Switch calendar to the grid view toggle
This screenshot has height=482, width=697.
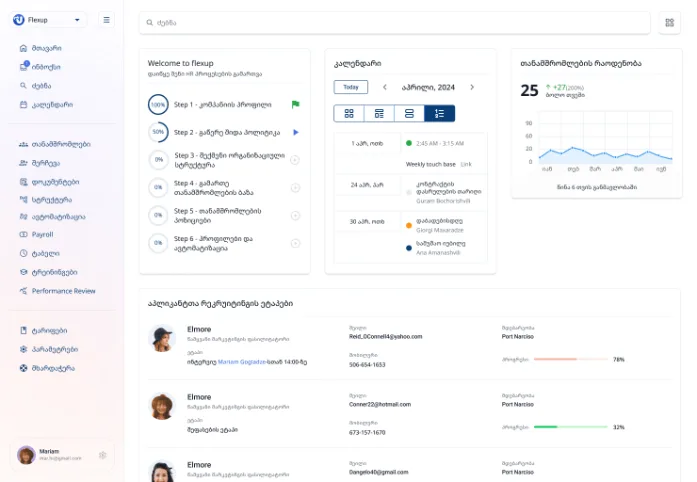349,113
